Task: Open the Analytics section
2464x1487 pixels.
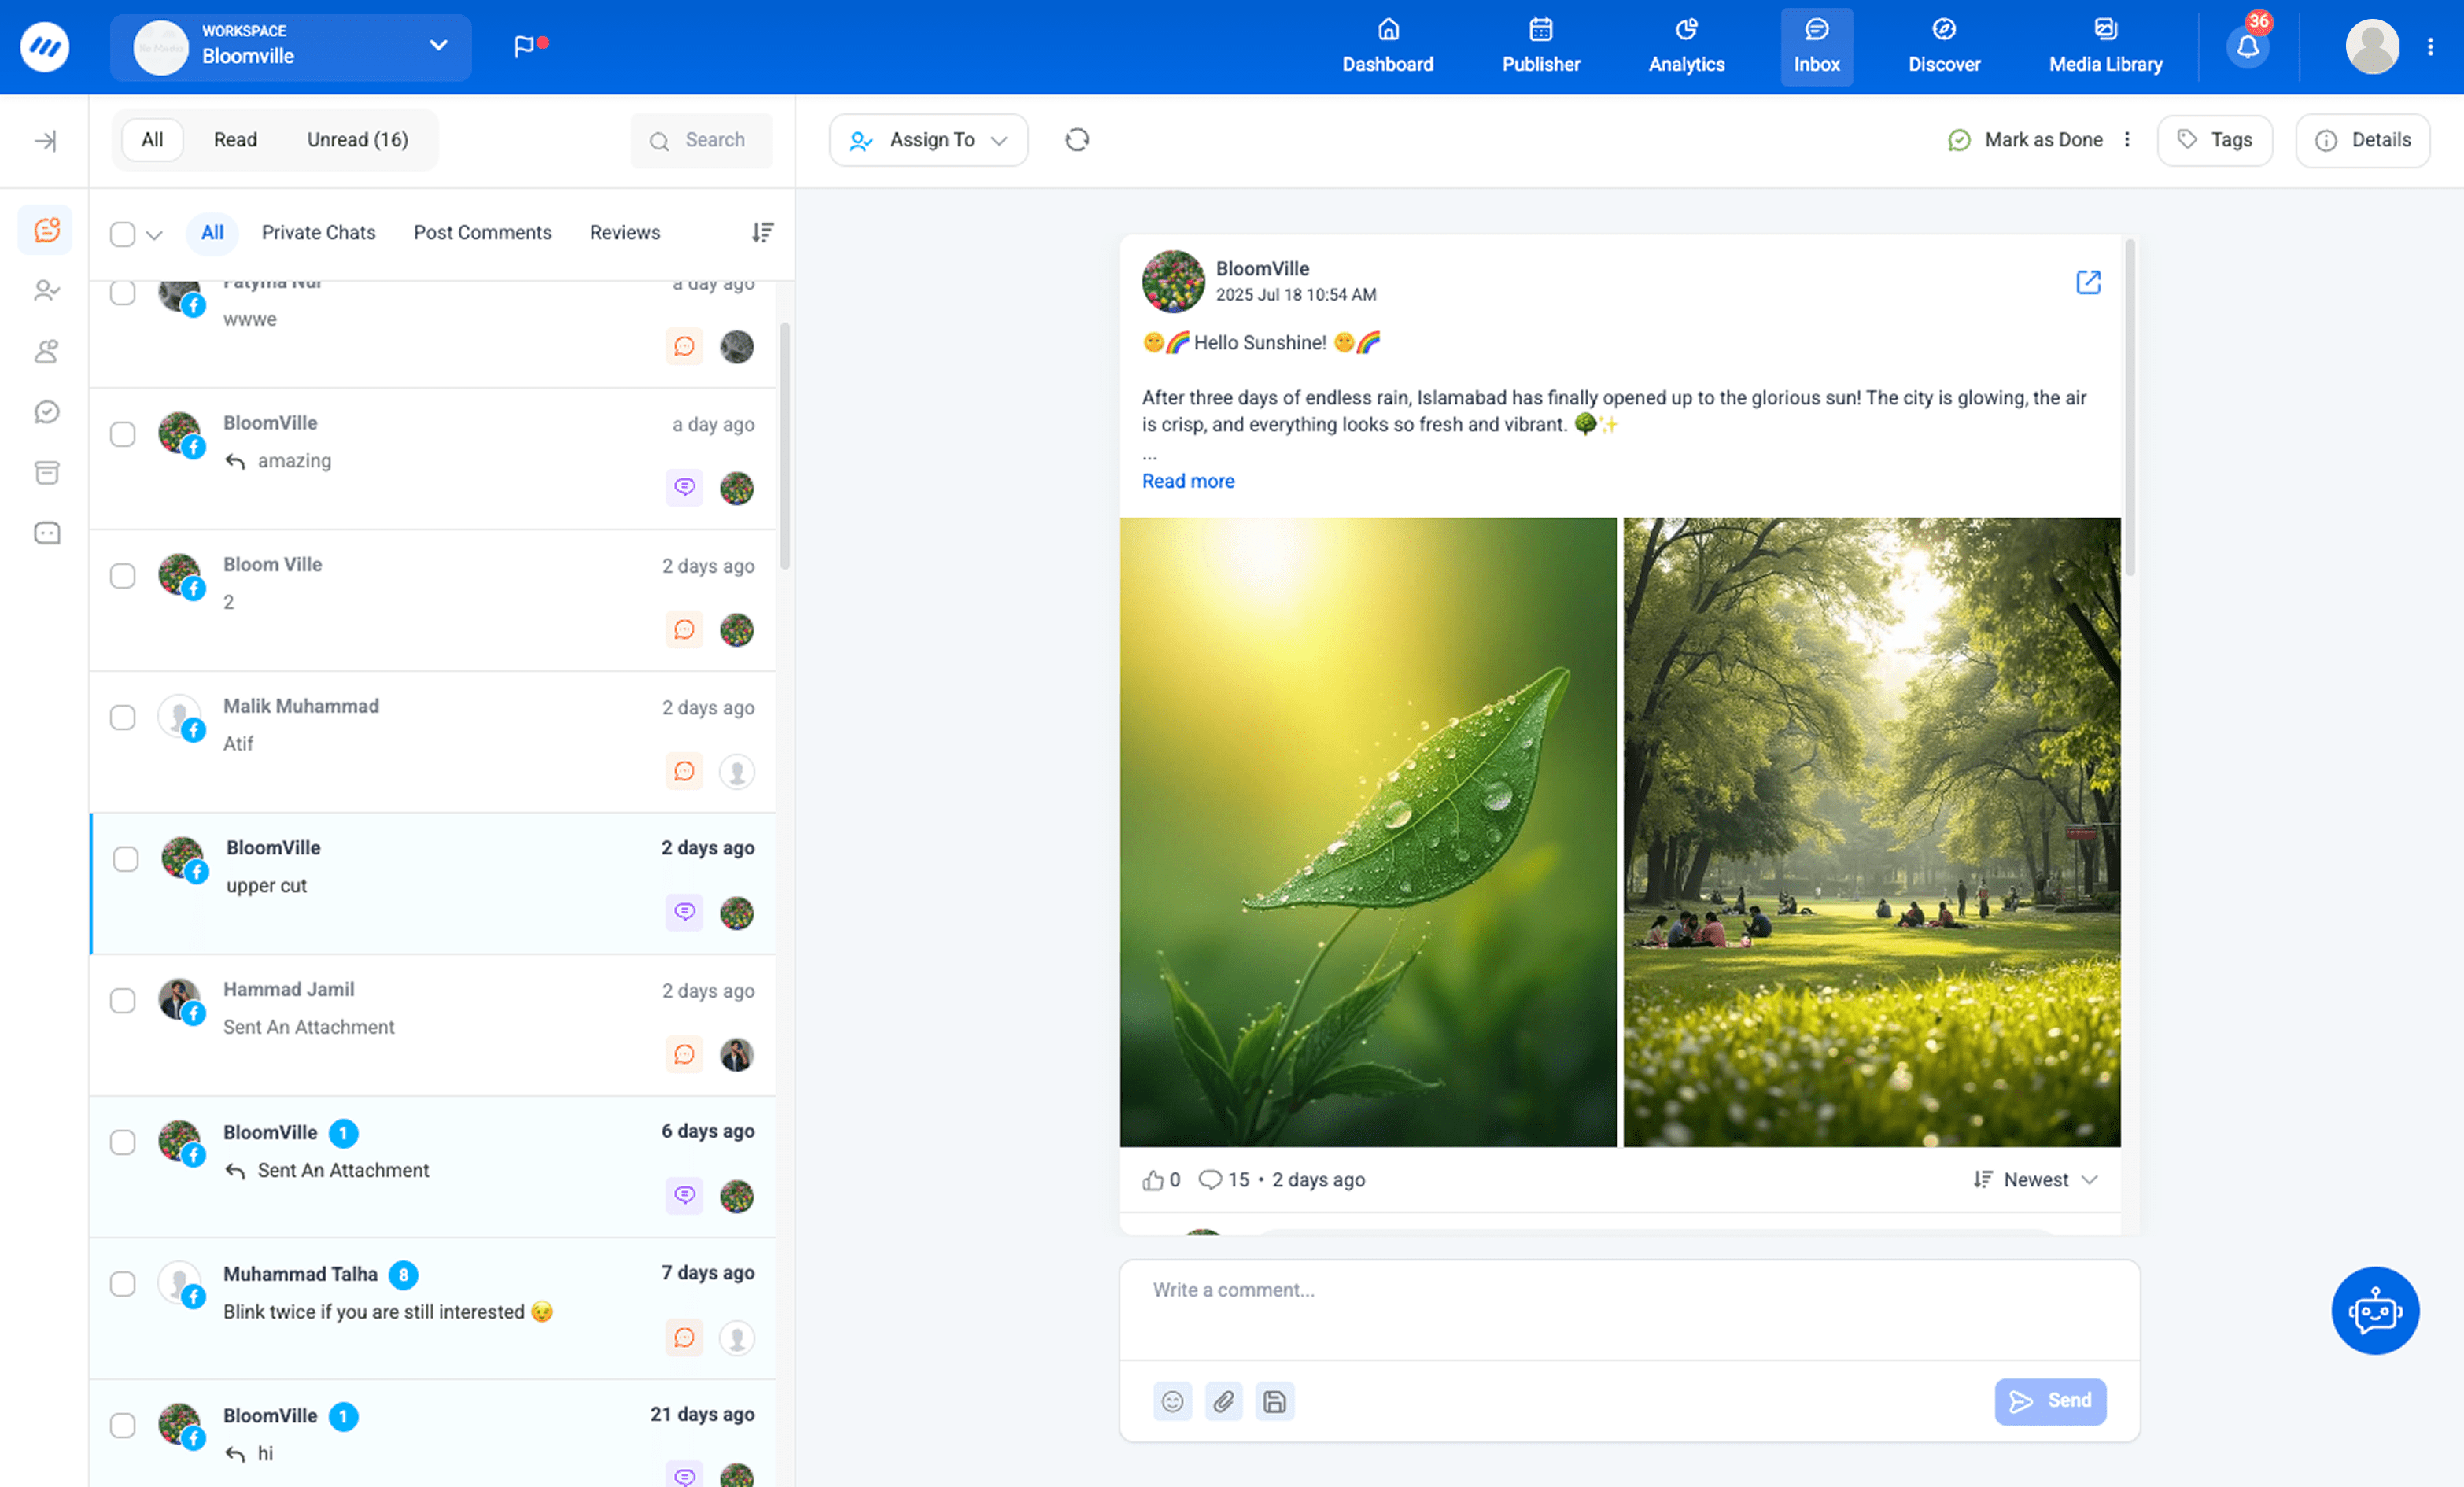Action: [1686, 46]
